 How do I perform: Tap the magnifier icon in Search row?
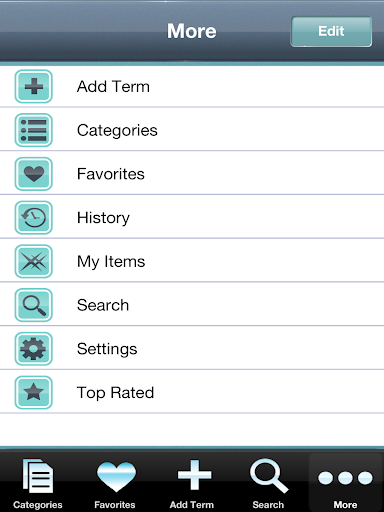click(x=34, y=305)
